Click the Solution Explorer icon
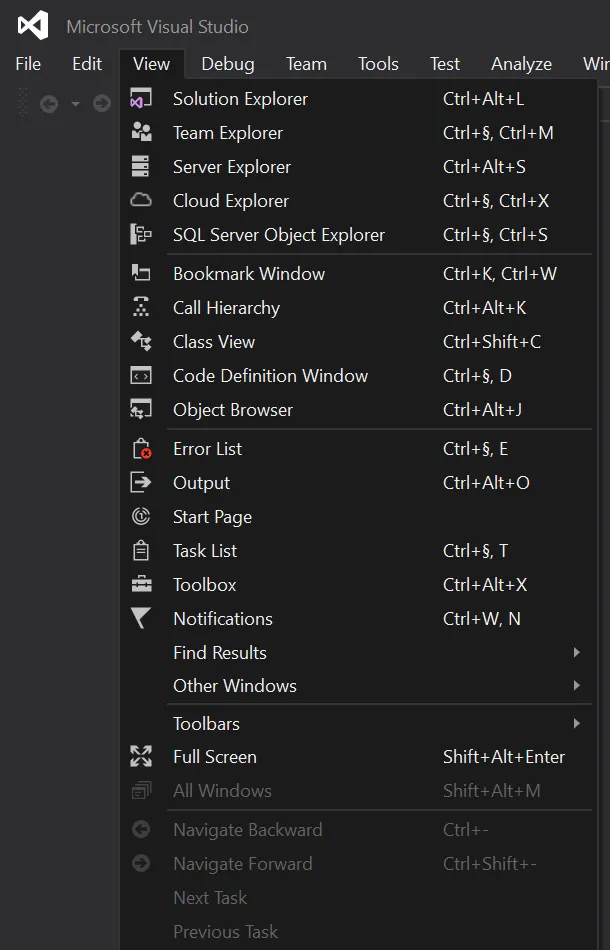This screenshot has width=610, height=950. coord(141,99)
